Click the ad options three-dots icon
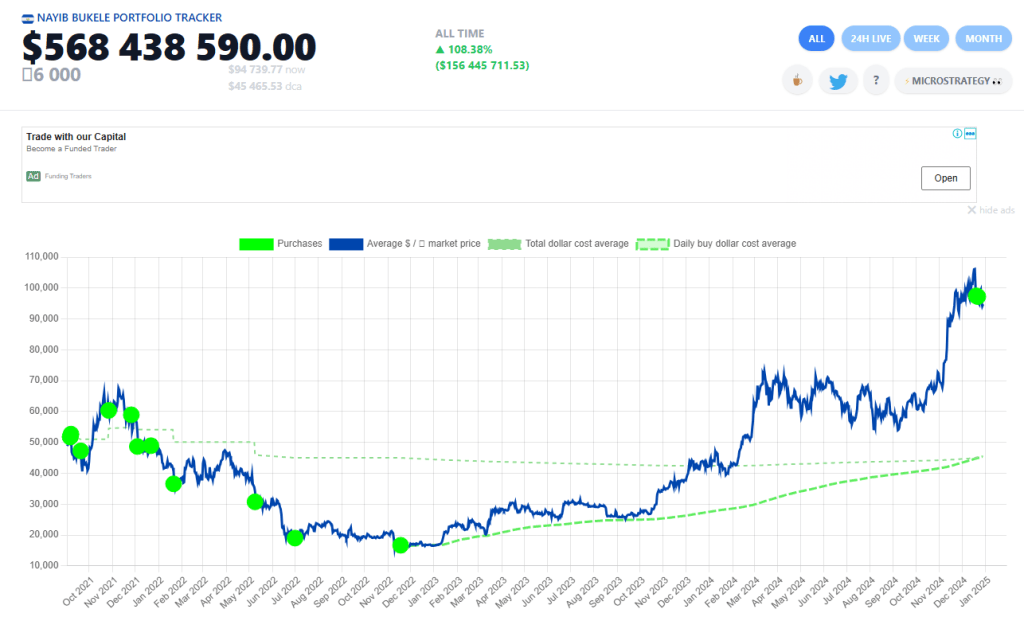 969,133
